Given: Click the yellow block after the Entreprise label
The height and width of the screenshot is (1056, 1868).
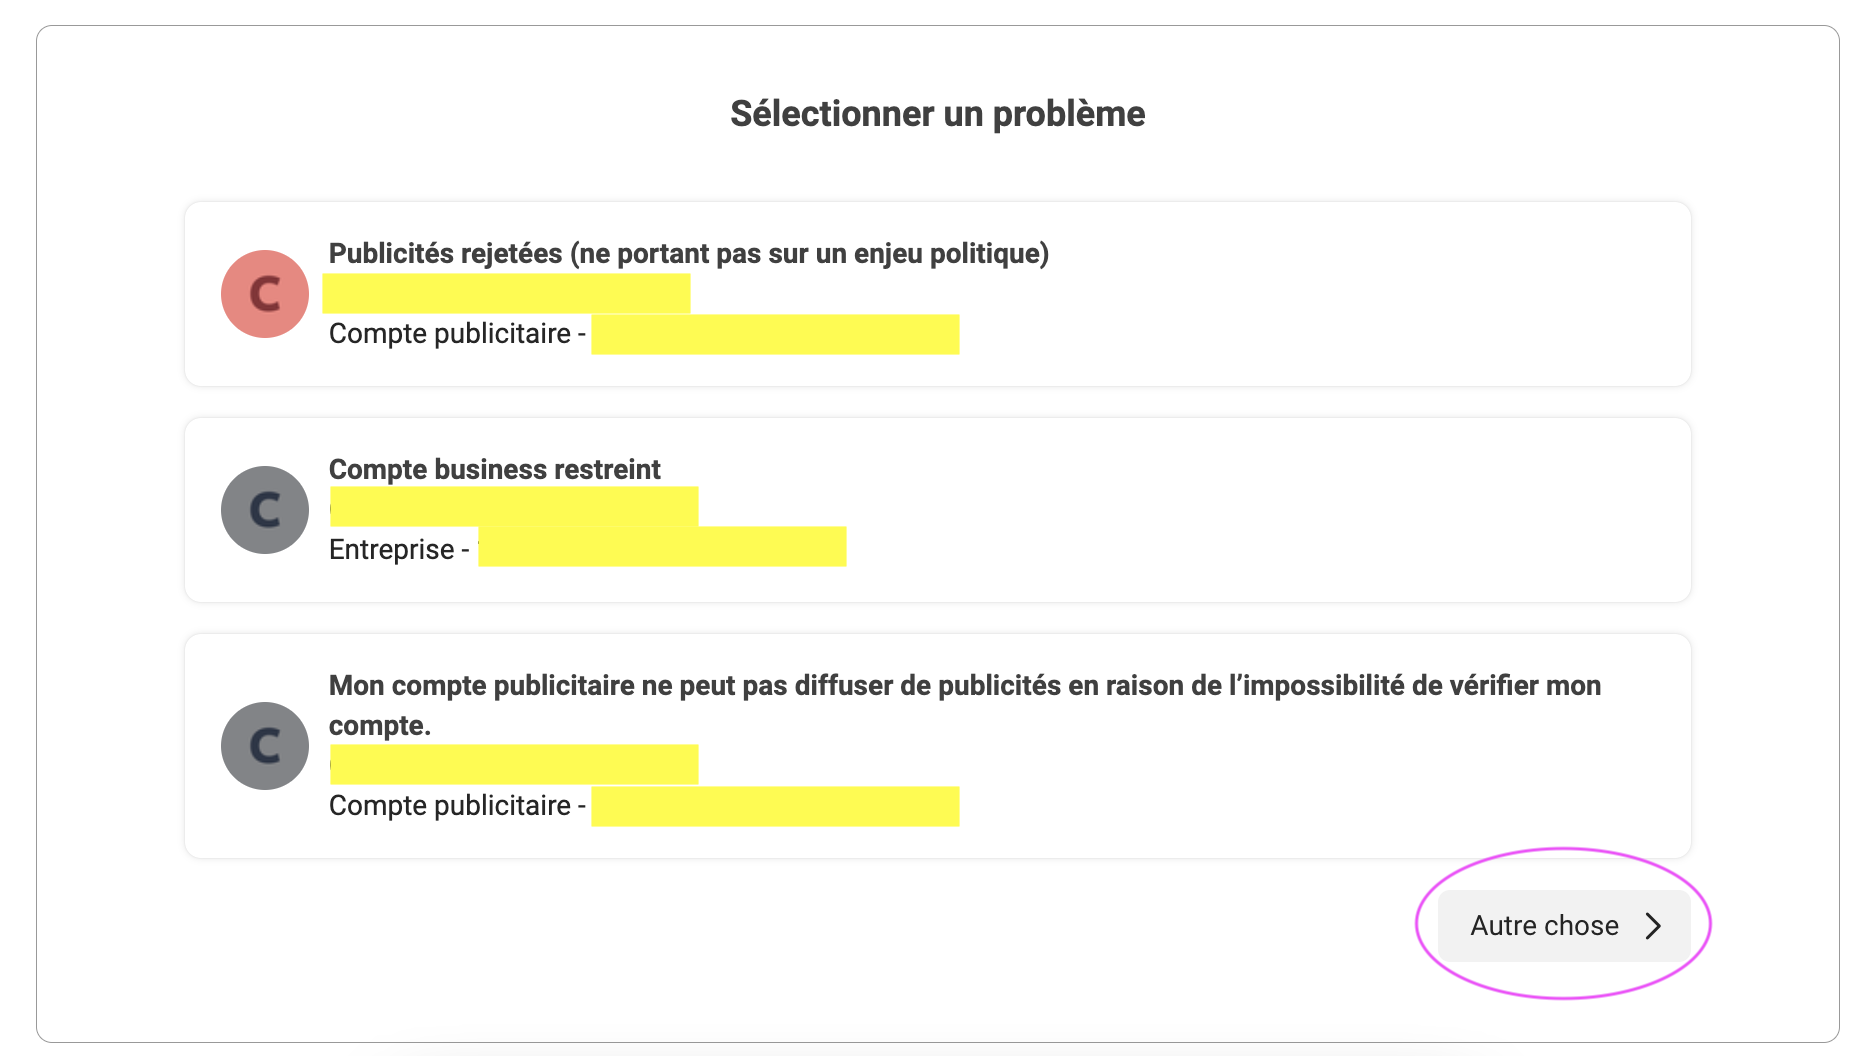Looking at the screenshot, I should click(662, 547).
